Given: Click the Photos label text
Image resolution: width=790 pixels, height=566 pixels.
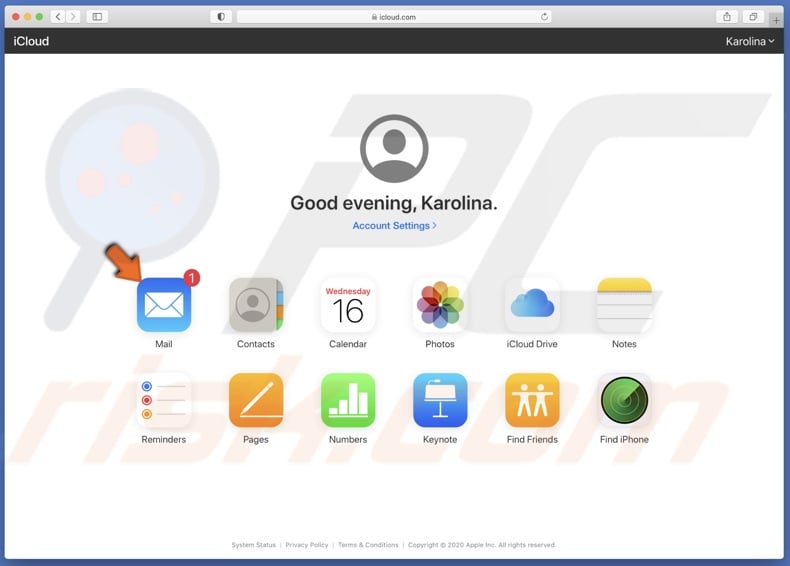Looking at the screenshot, I should [440, 344].
